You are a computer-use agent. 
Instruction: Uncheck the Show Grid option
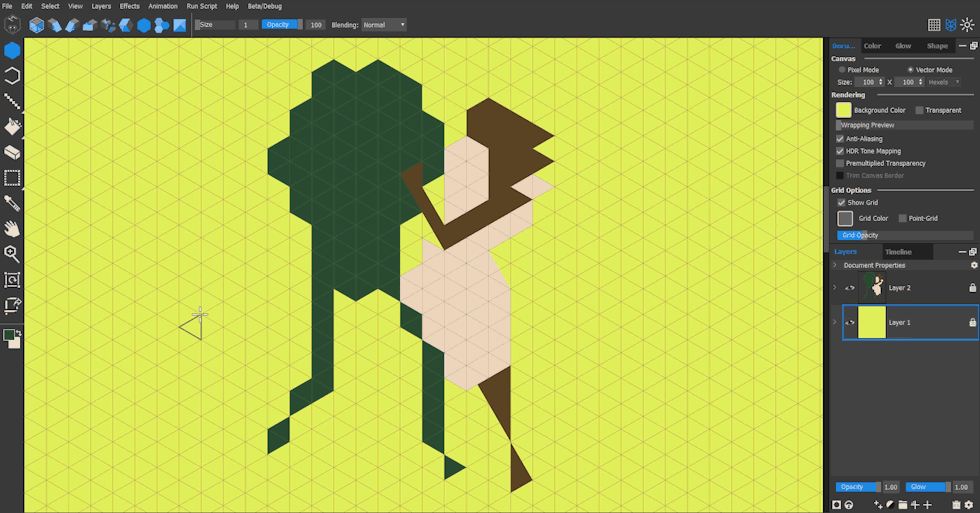[841, 202]
